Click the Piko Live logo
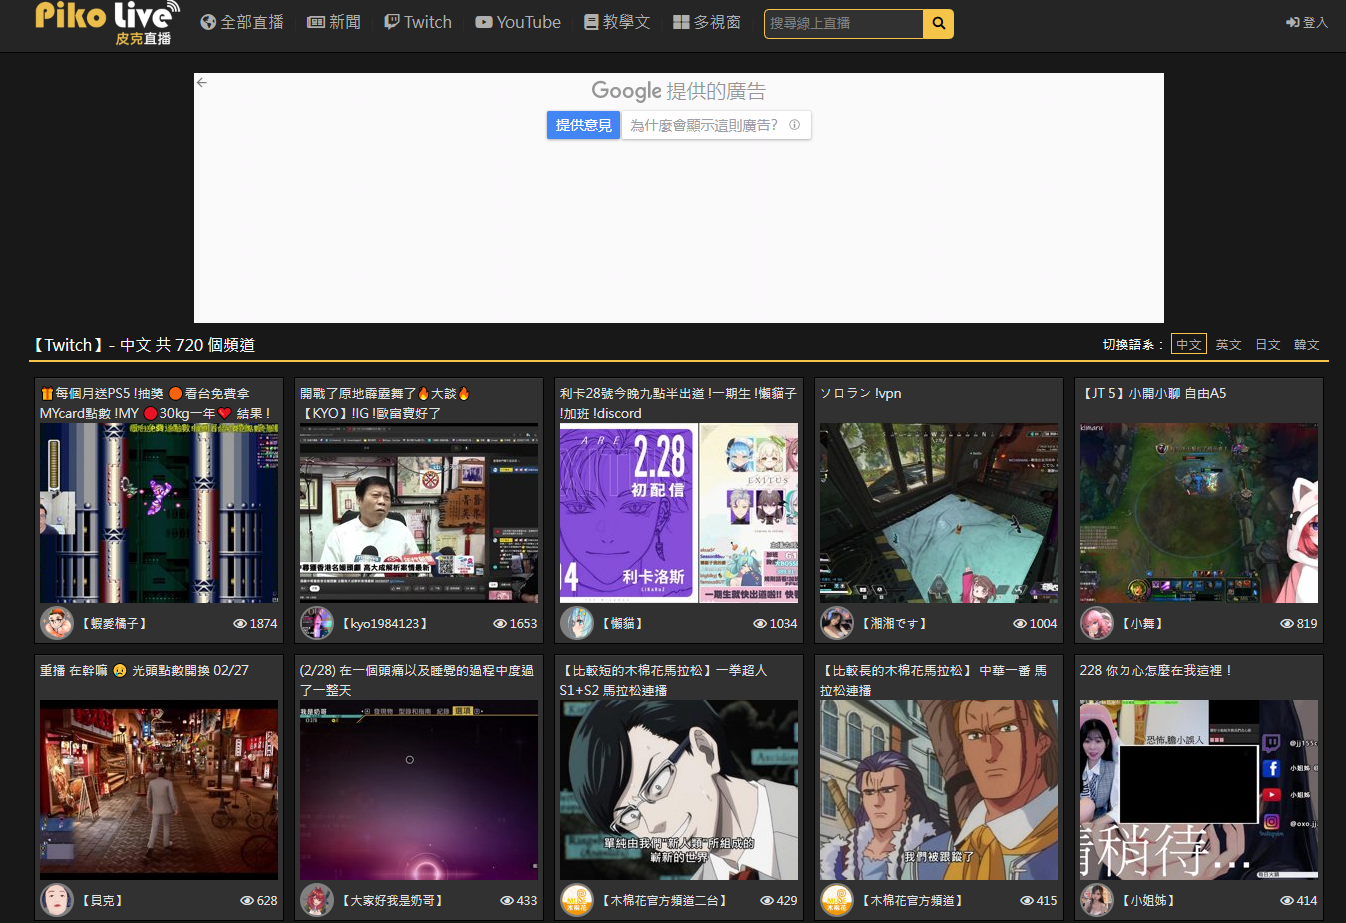The height and width of the screenshot is (923, 1346). click(x=106, y=22)
